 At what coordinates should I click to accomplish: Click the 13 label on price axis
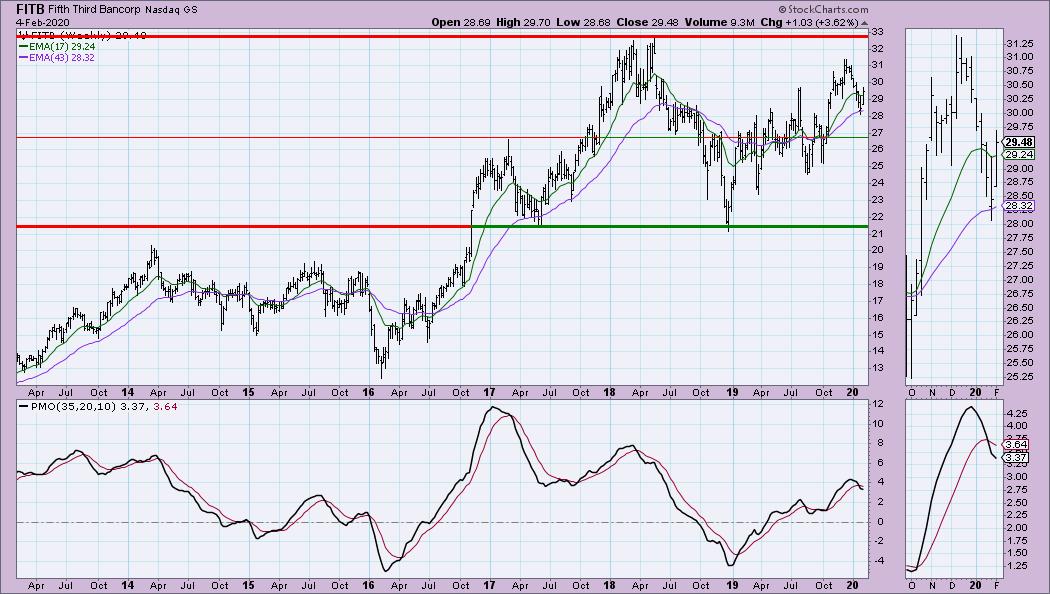coord(877,368)
